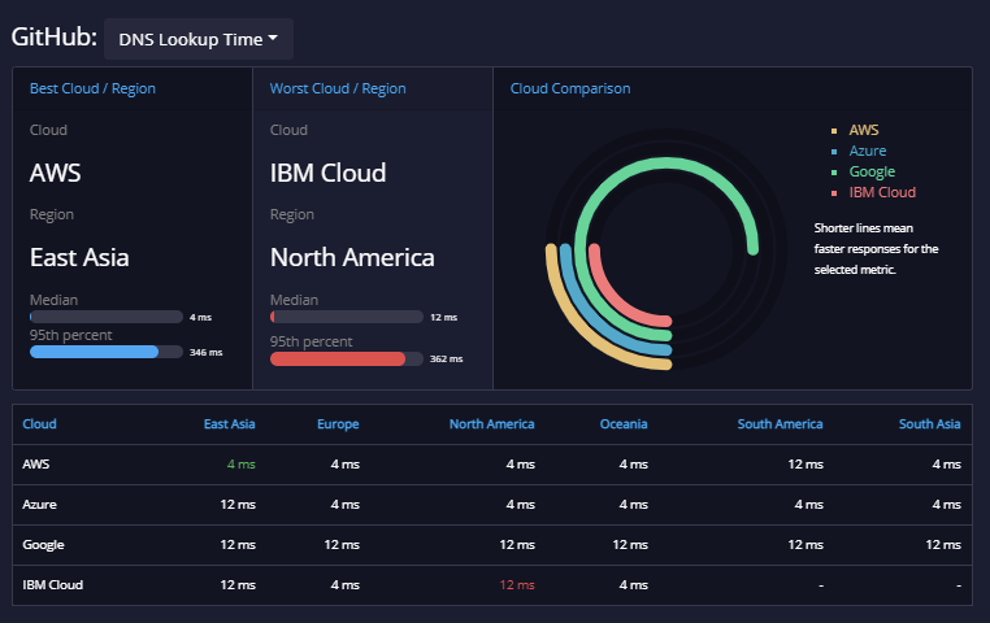Click the AWS row label in the table
This screenshot has height=624, width=990.
coord(36,464)
